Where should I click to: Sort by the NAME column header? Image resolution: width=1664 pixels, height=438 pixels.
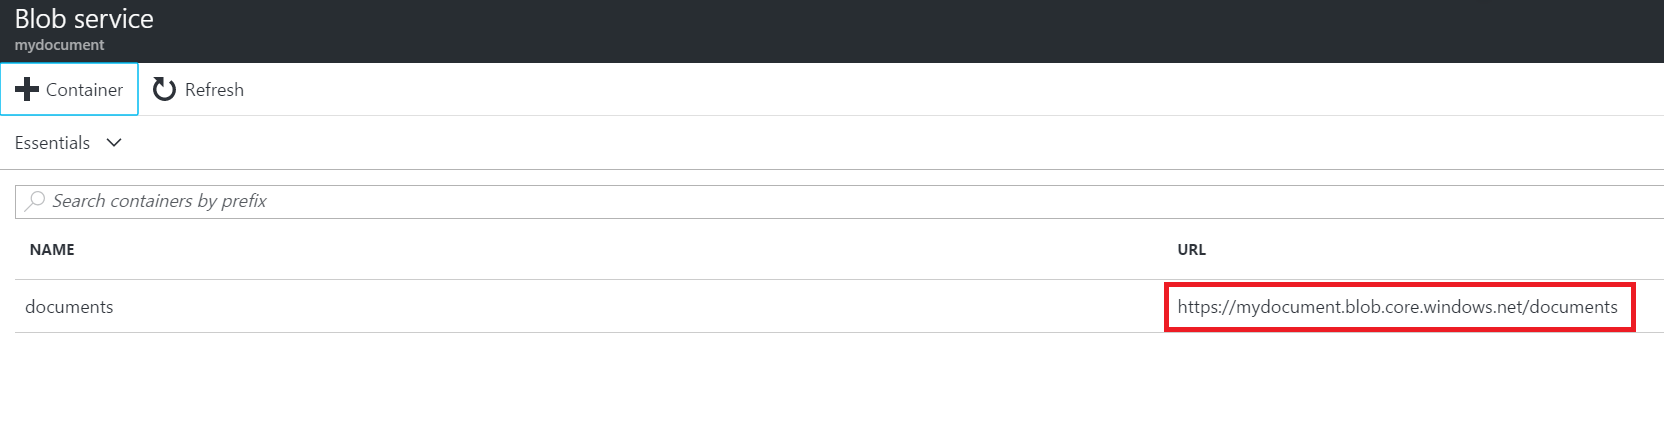click(52, 250)
